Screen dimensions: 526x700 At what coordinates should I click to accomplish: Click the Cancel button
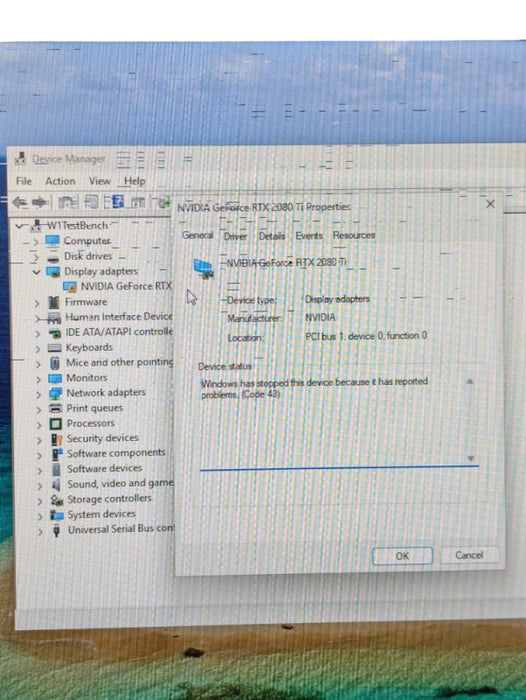click(x=469, y=555)
